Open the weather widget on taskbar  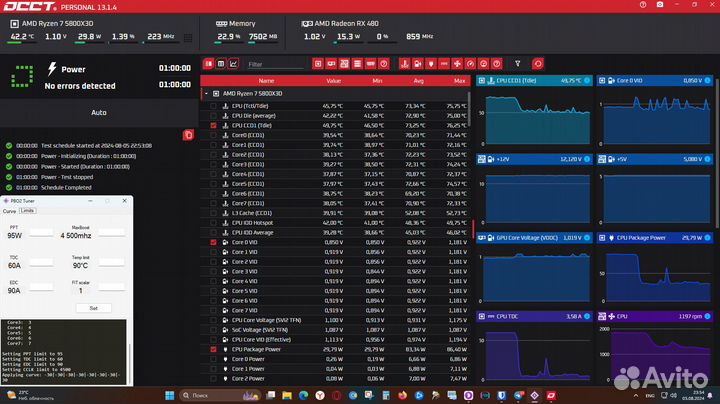[30, 395]
